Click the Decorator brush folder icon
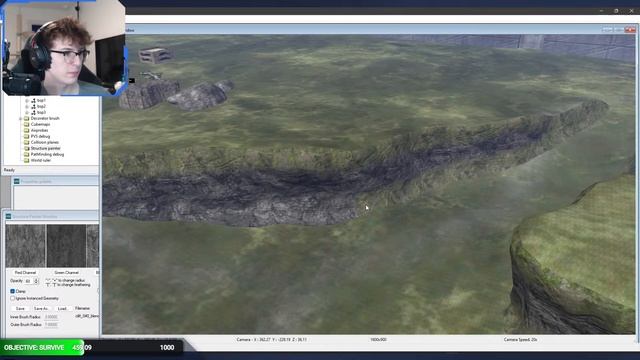The image size is (640, 360). click(27, 118)
